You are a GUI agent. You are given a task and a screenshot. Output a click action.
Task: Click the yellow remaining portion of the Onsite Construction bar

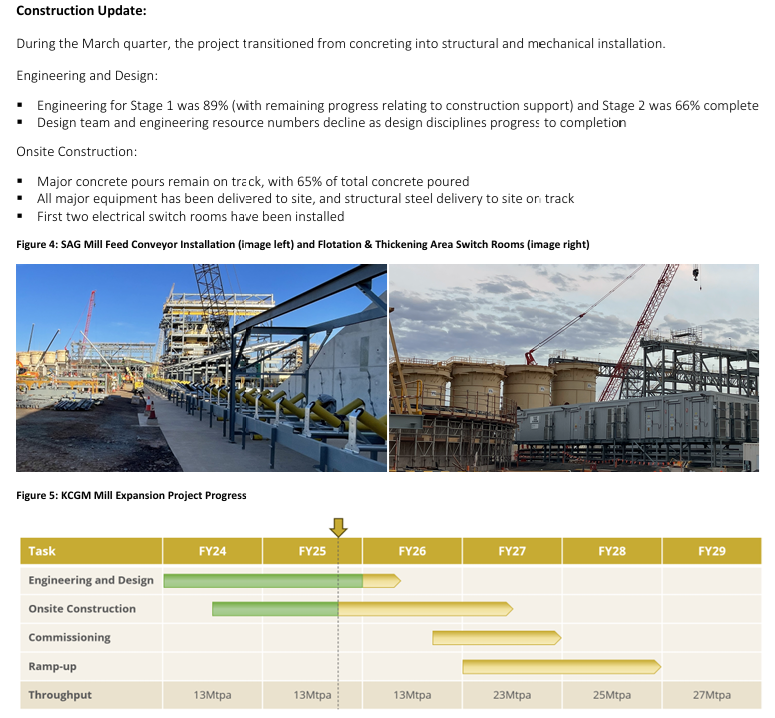click(425, 609)
